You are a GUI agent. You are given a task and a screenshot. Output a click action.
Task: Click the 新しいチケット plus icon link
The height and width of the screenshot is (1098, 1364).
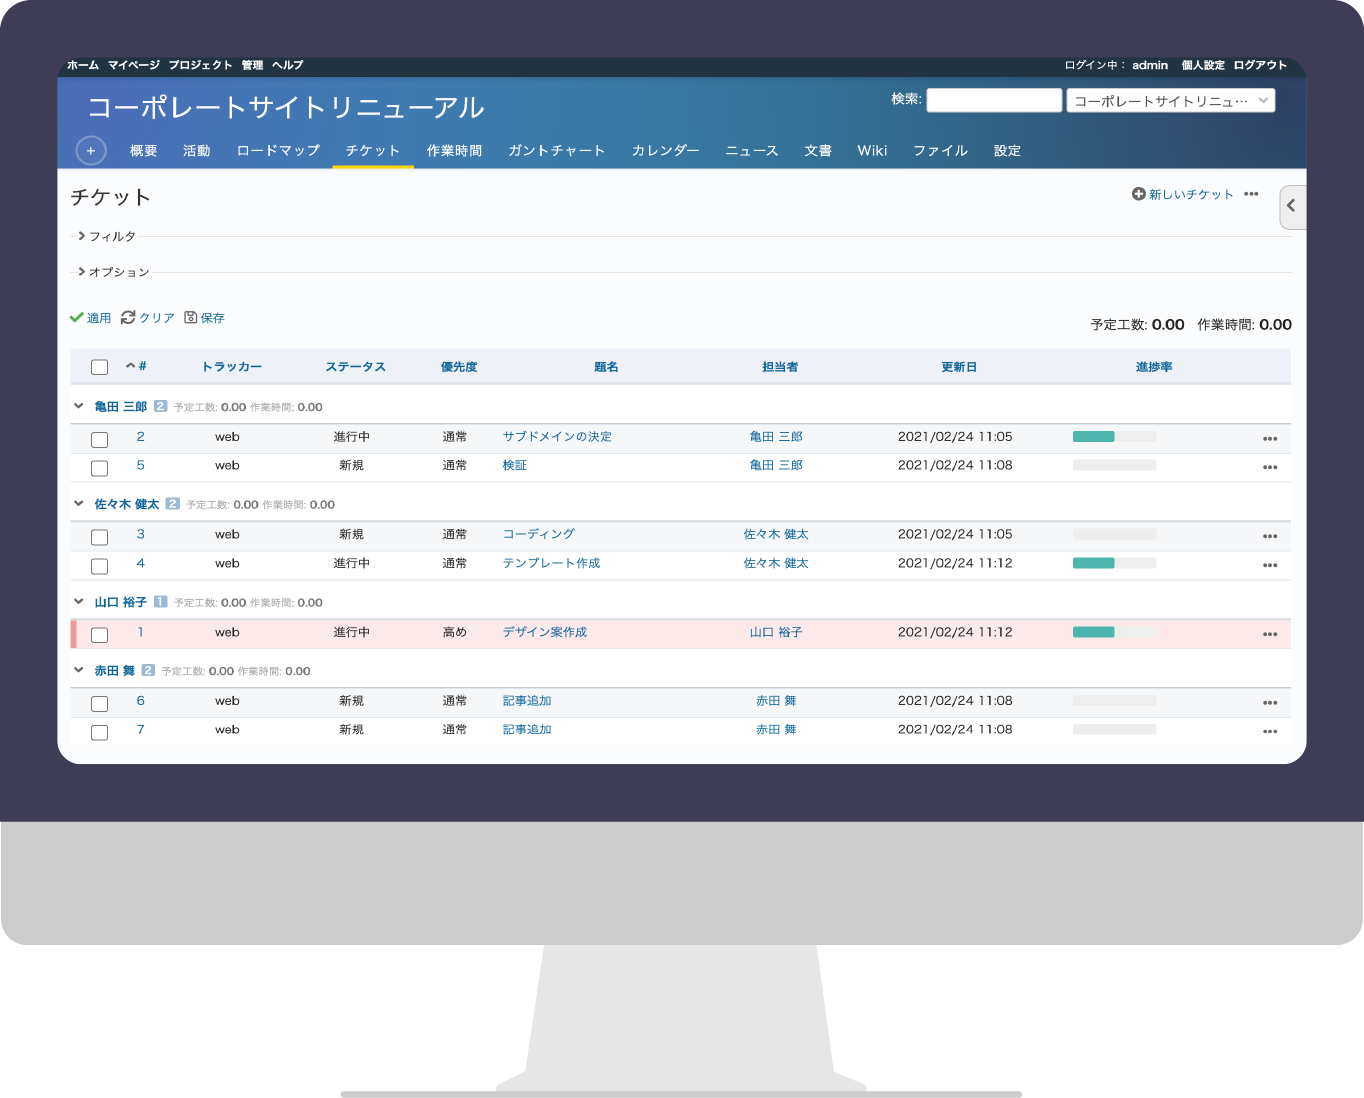(1182, 194)
